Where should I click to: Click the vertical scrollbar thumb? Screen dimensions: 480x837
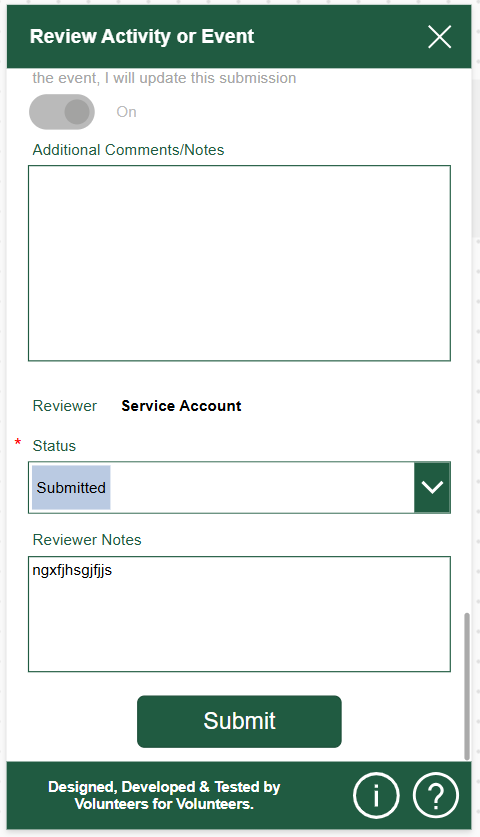coord(467,686)
